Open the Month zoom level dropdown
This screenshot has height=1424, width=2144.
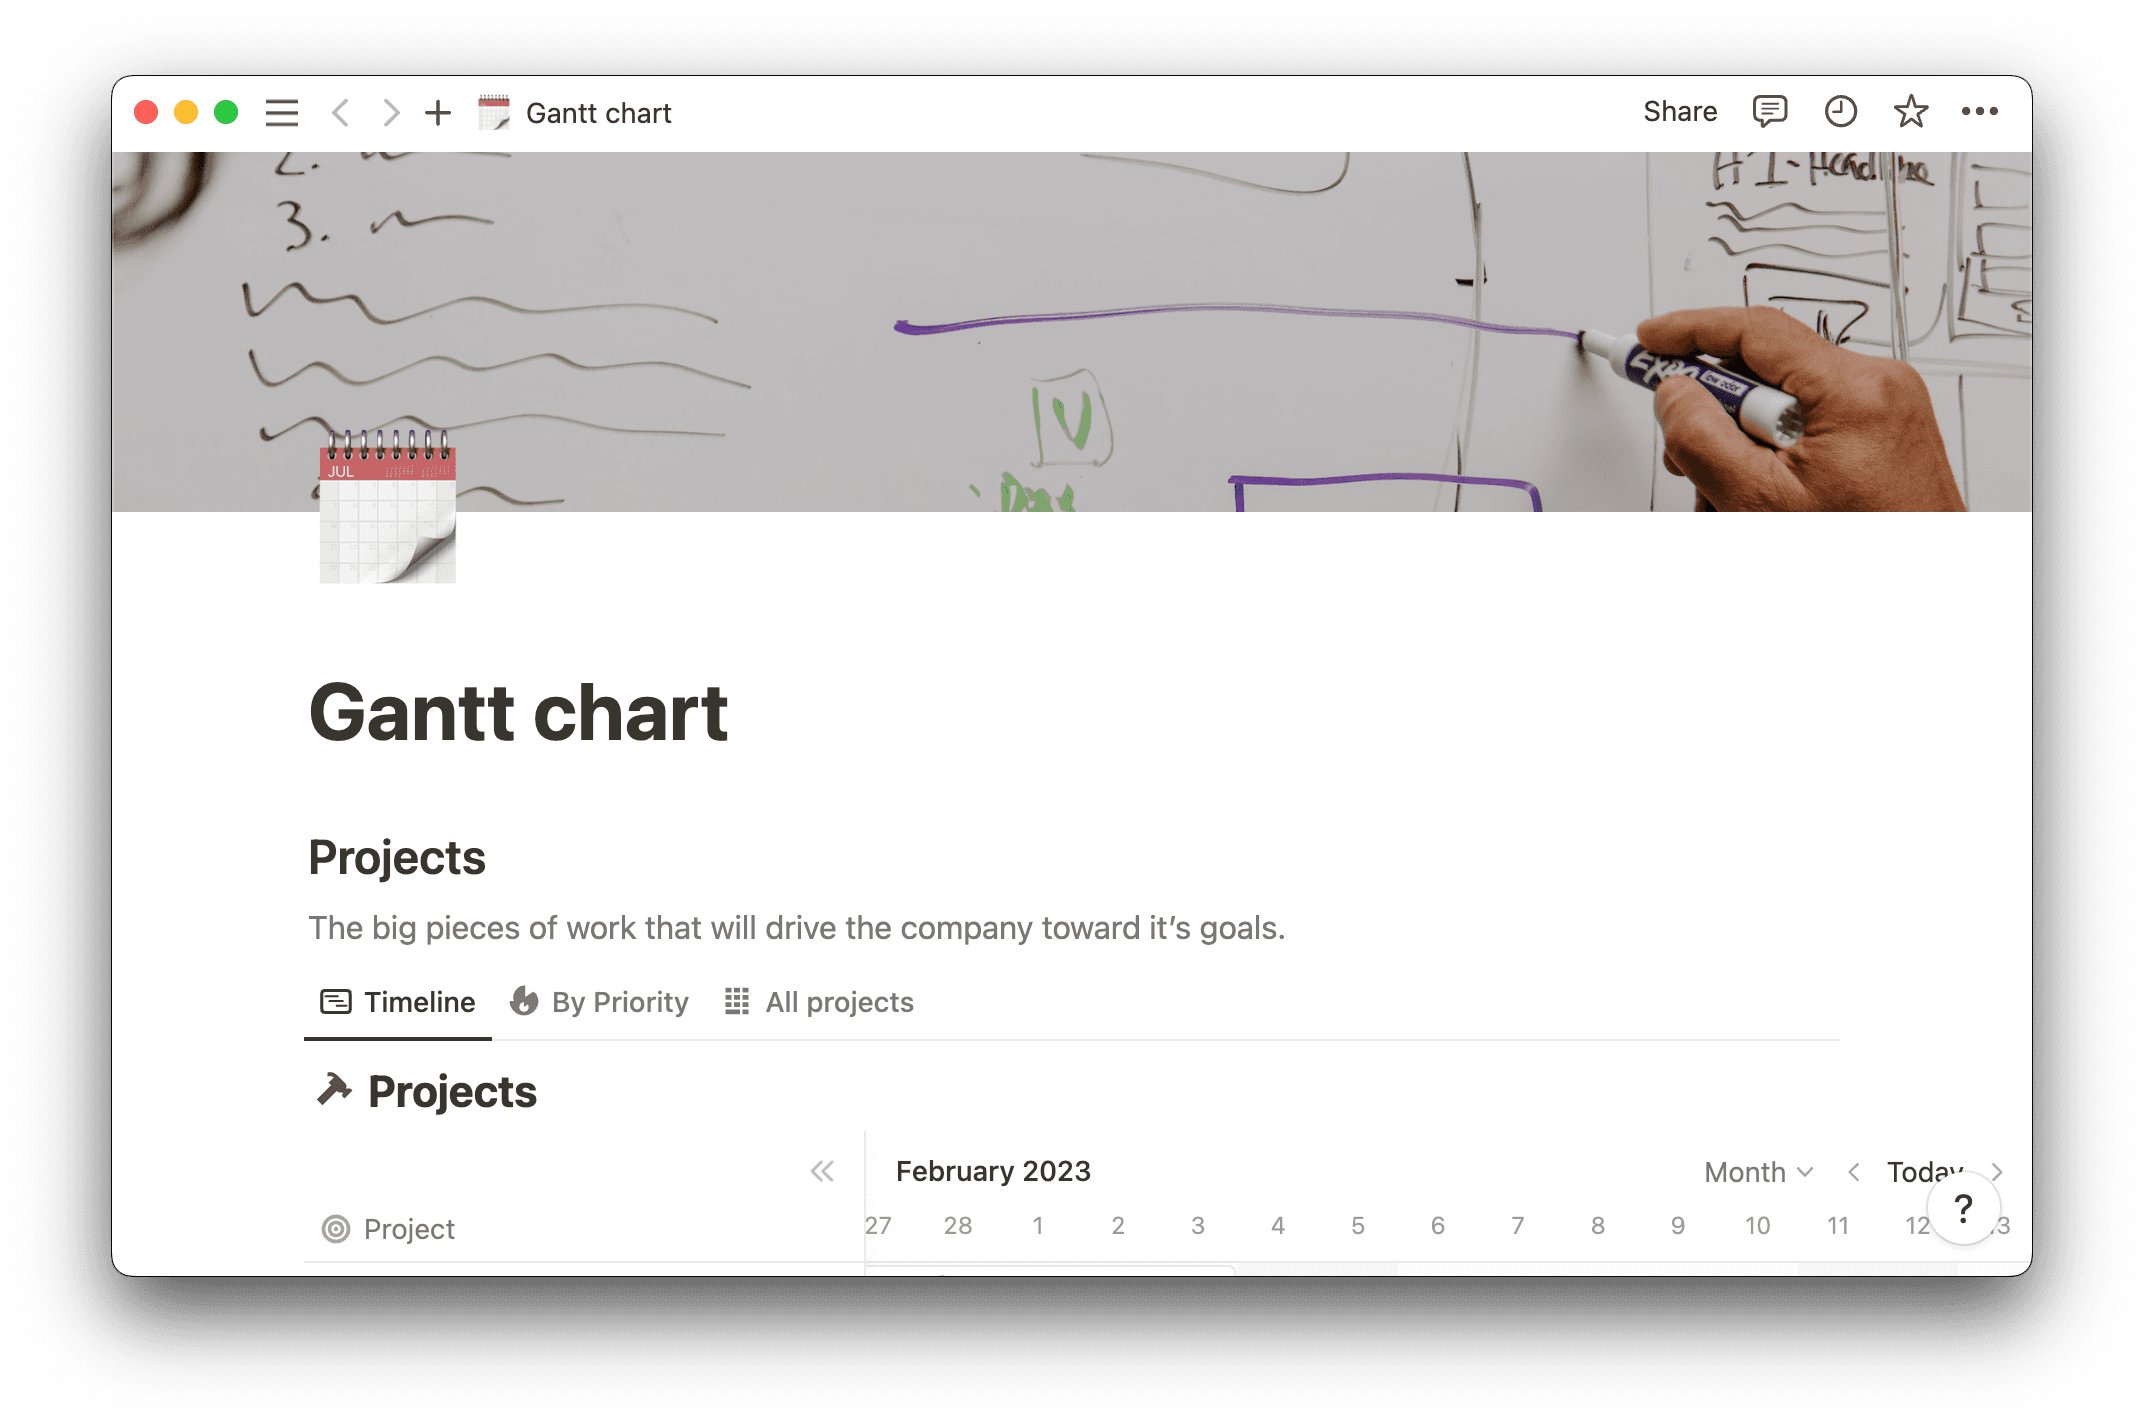click(1757, 1171)
